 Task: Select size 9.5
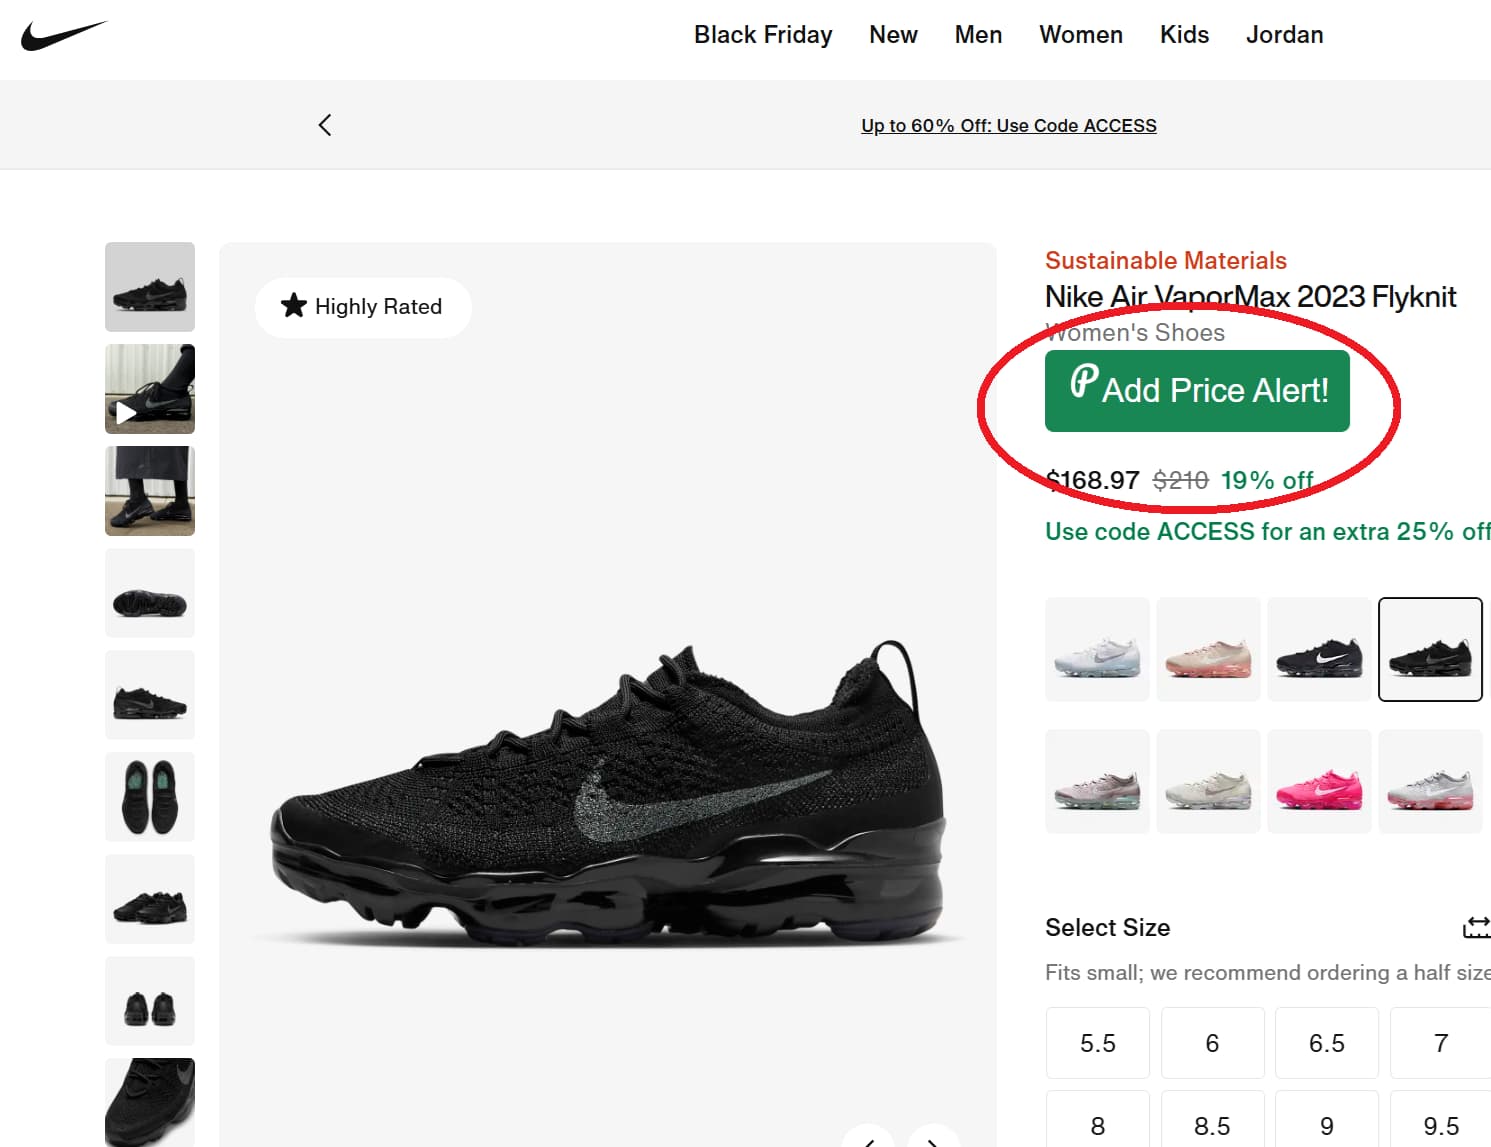(1440, 1124)
